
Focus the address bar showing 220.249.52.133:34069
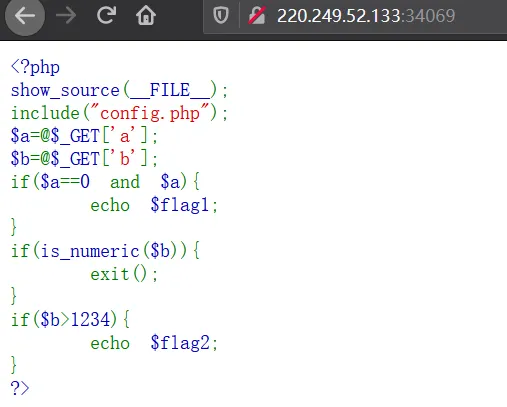[x=366, y=16]
